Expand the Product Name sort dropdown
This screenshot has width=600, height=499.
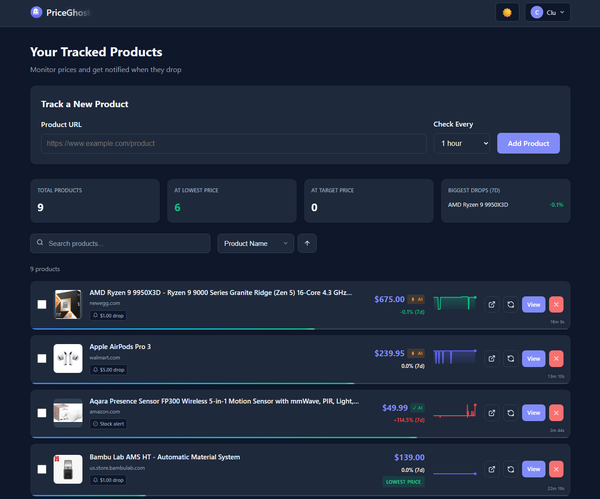[x=255, y=243]
